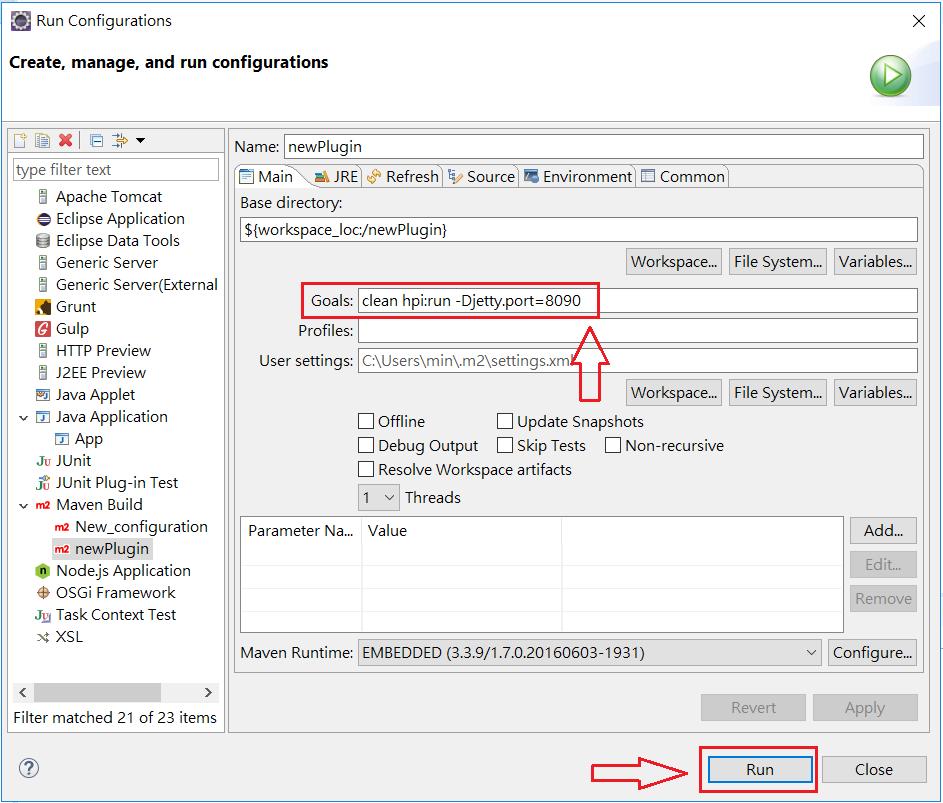Screen dimensions: 943x803
Task: Enable the Update Snapshots checkbox
Action: 505,421
